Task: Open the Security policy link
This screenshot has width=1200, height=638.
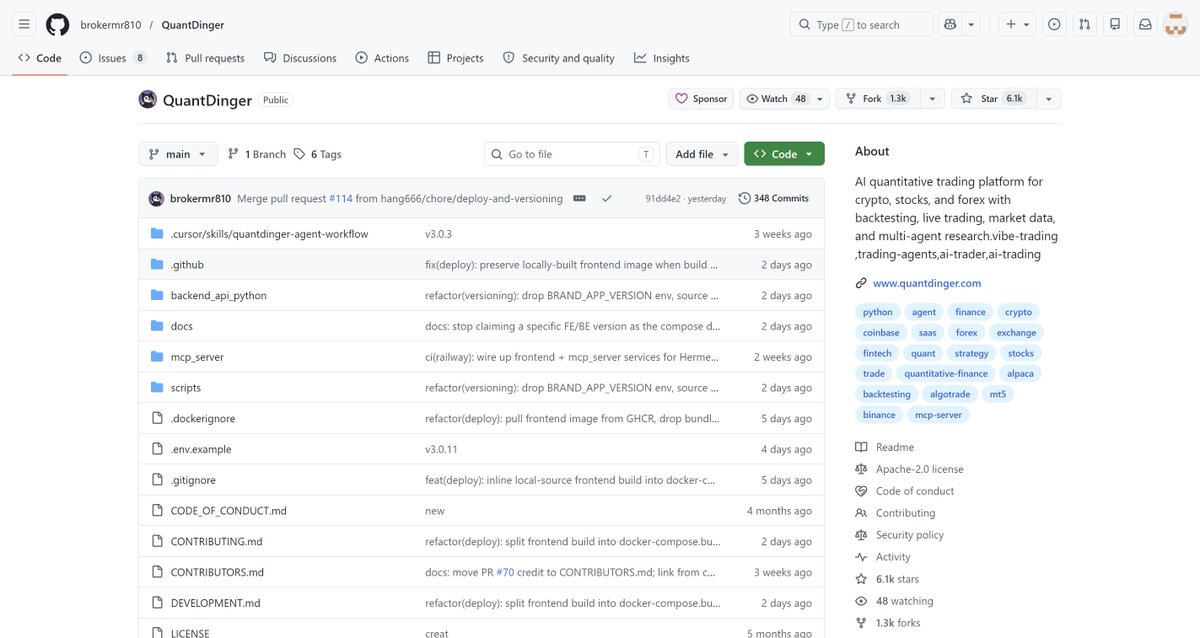Action: tap(899, 535)
